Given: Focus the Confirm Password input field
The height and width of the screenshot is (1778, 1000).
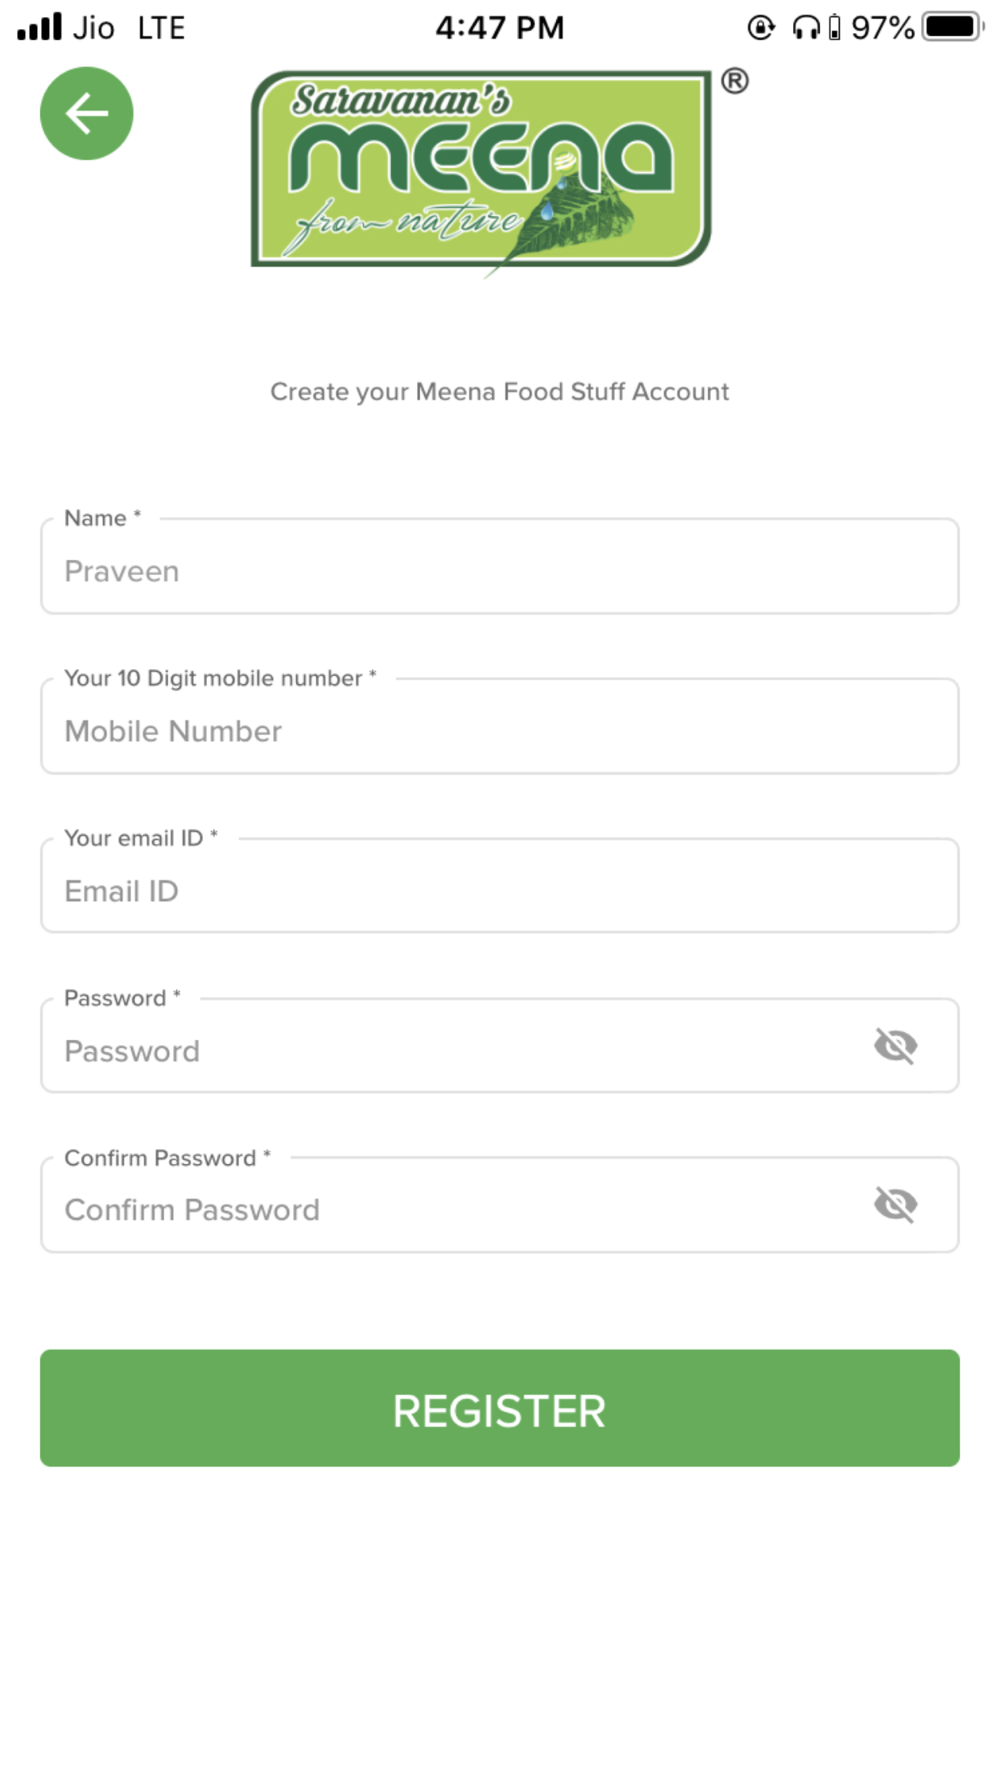Looking at the screenshot, I should click(500, 1205).
